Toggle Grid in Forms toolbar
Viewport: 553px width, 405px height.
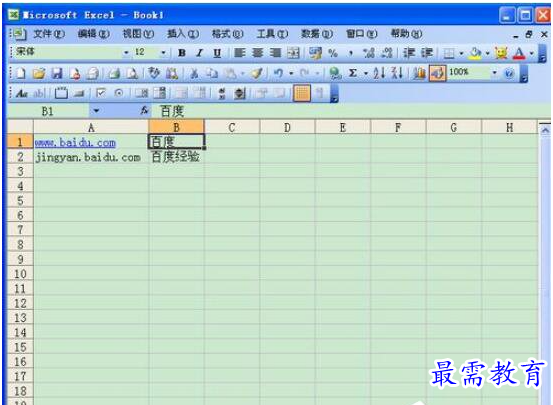click(x=302, y=93)
